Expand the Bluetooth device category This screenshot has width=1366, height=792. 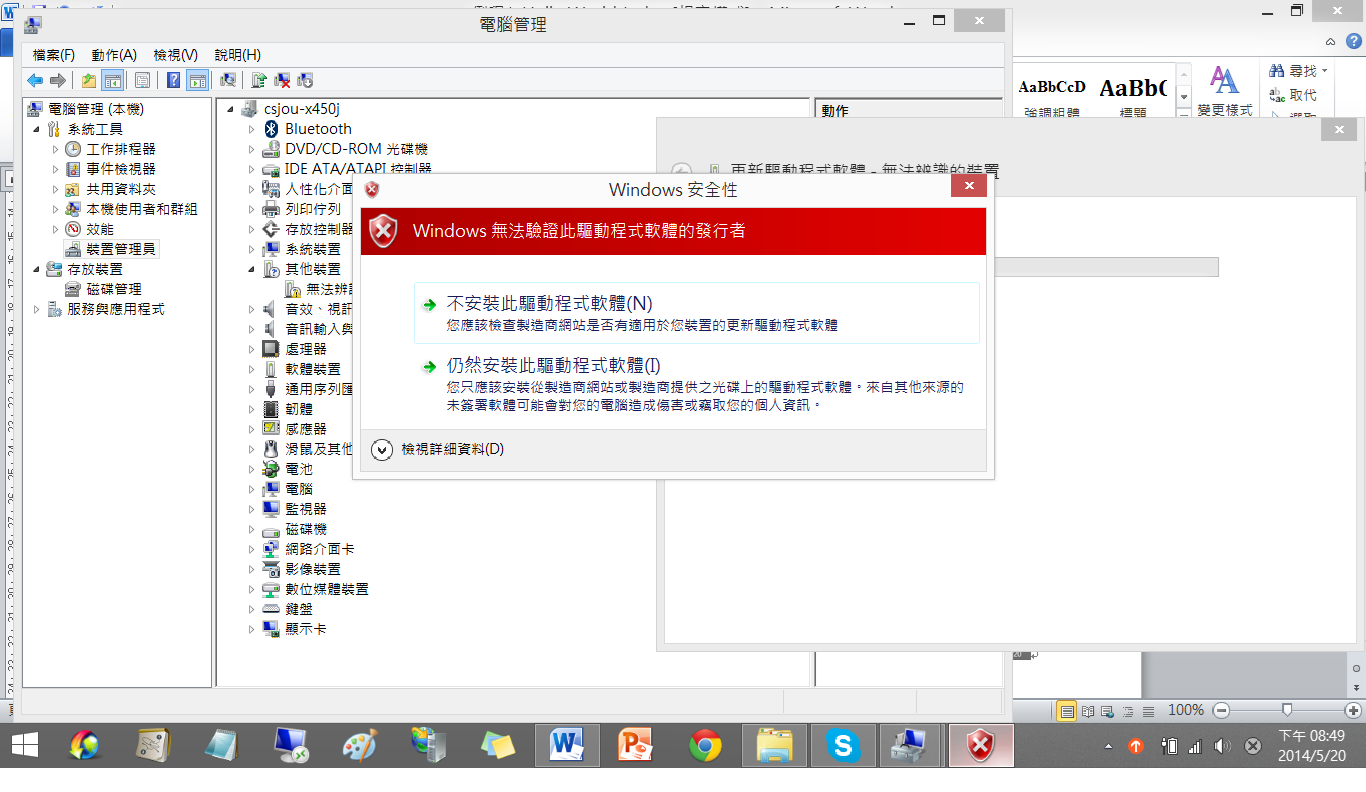[x=252, y=129]
